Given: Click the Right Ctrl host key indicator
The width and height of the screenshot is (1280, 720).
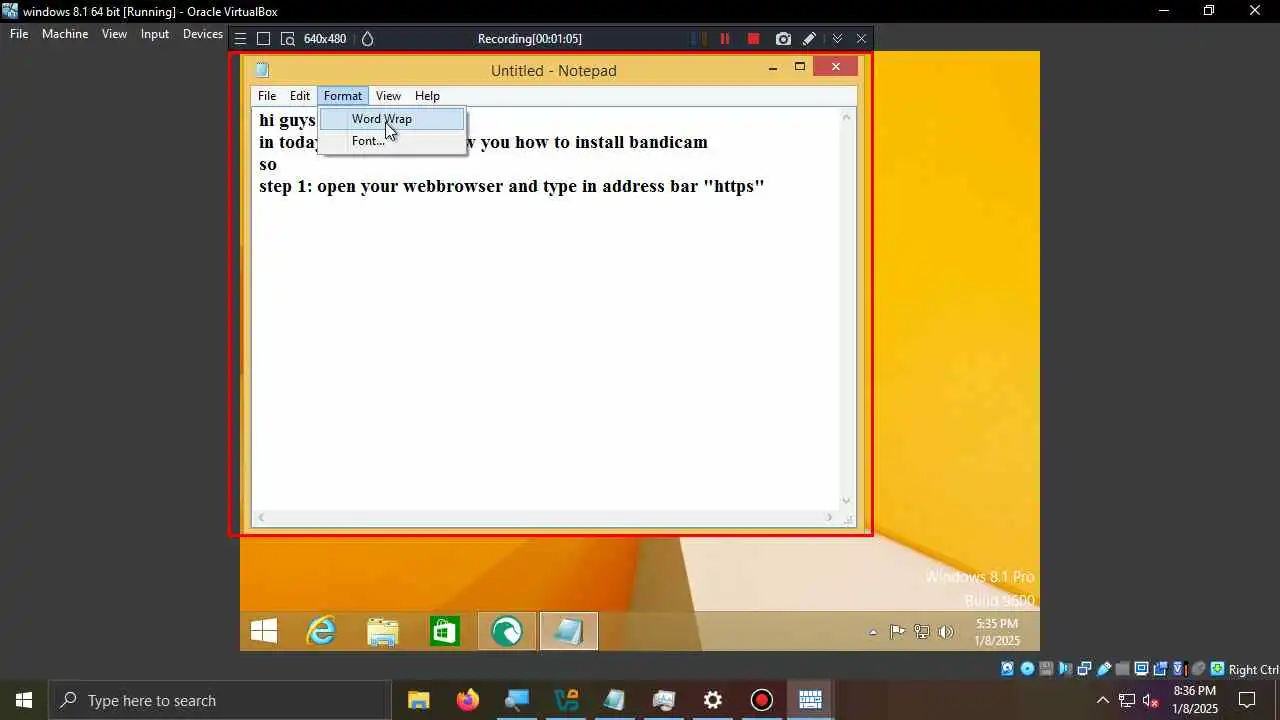Looking at the screenshot, I should tap(1253, 670).
